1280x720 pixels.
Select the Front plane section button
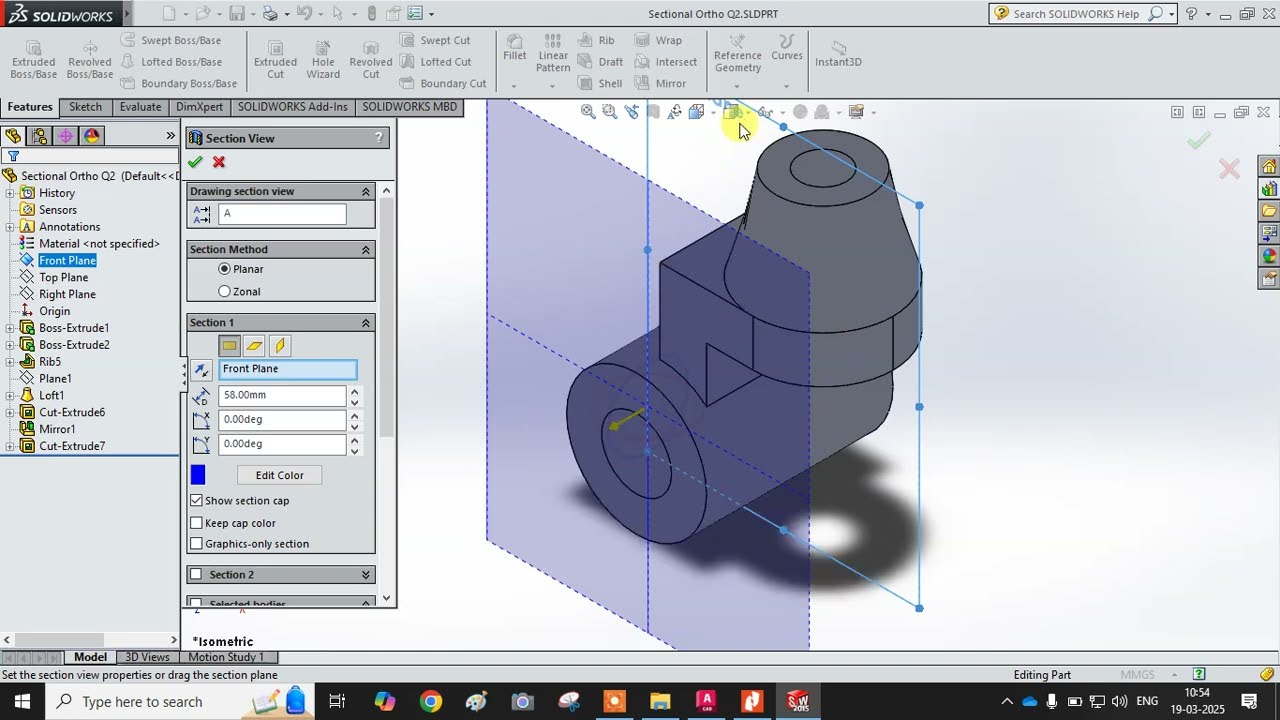pyautogui.click(x=230, y=346)
